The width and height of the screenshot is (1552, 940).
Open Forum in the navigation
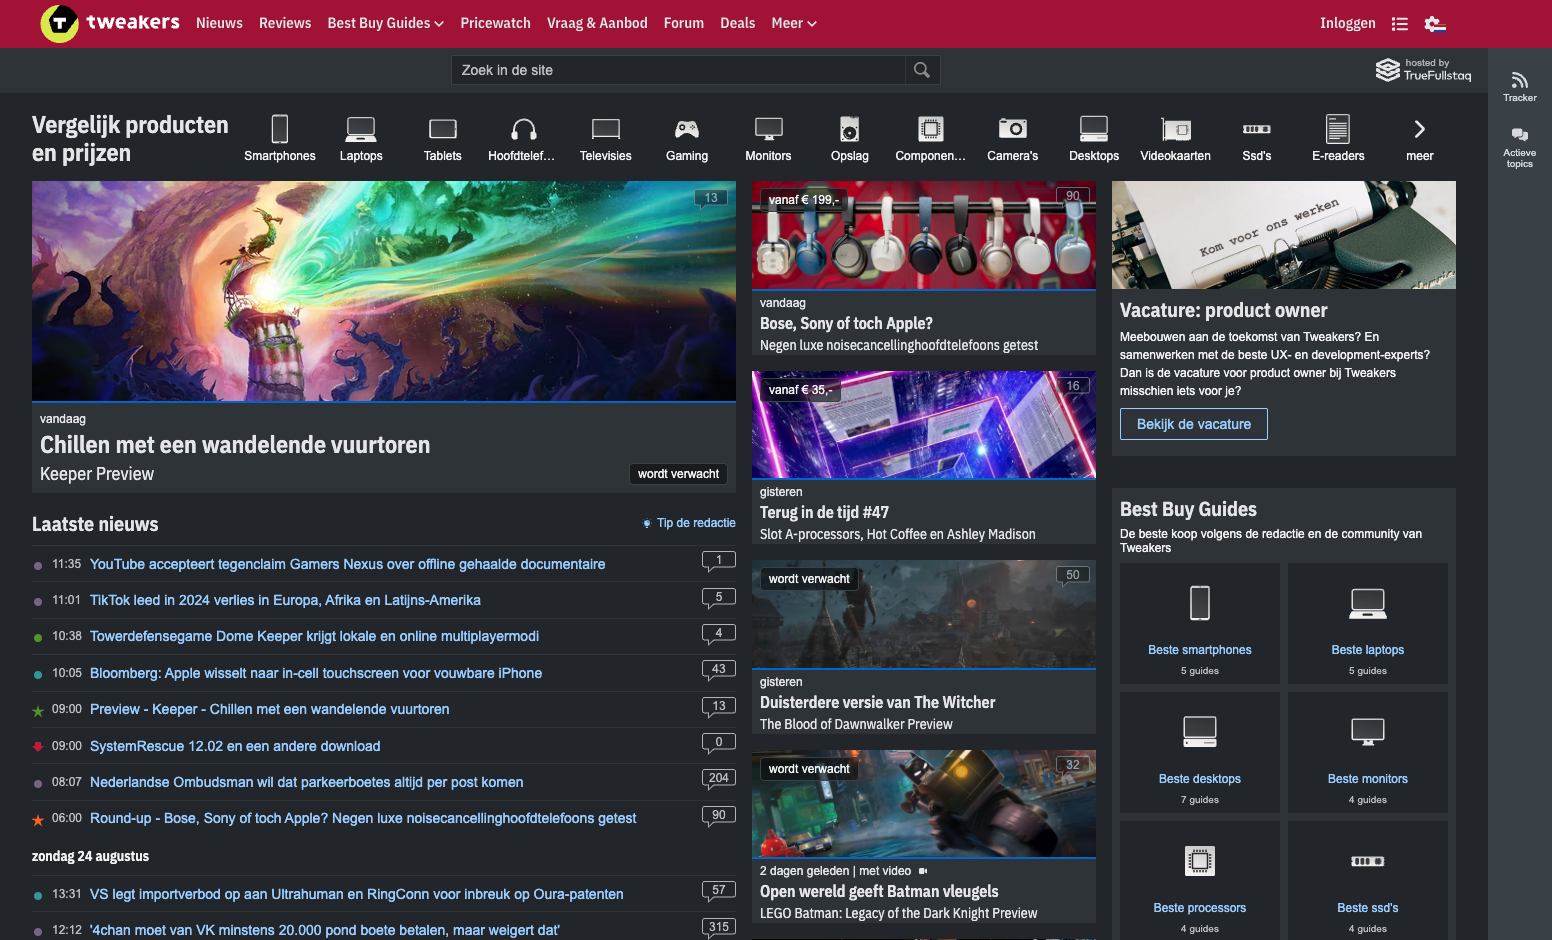pyautogui.click(x=684, y=23)
